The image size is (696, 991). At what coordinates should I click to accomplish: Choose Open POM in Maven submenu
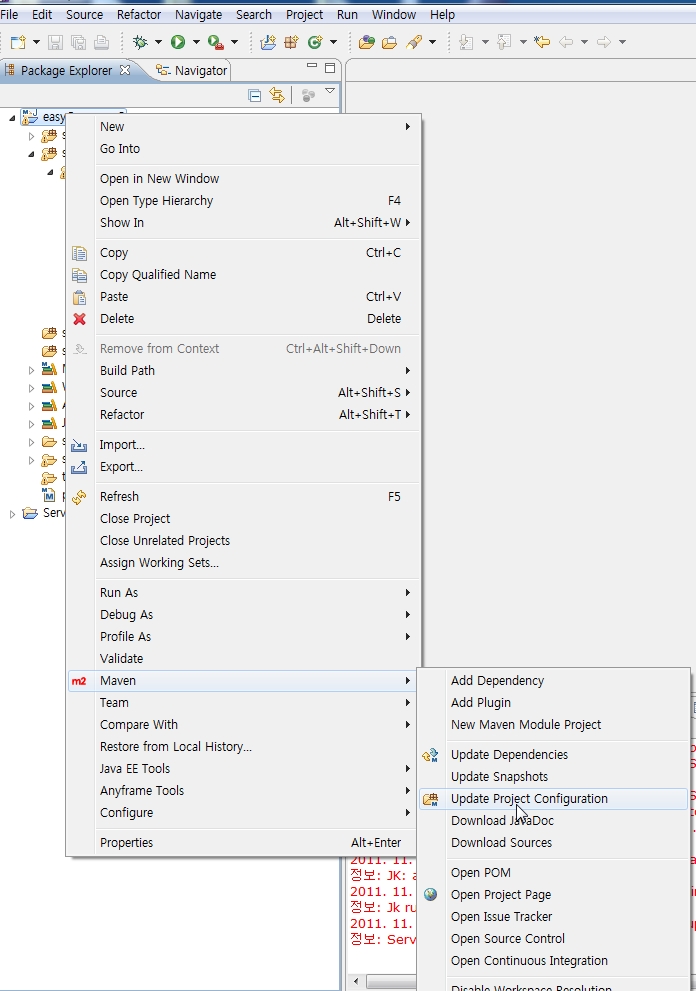[x=480, y=873]
